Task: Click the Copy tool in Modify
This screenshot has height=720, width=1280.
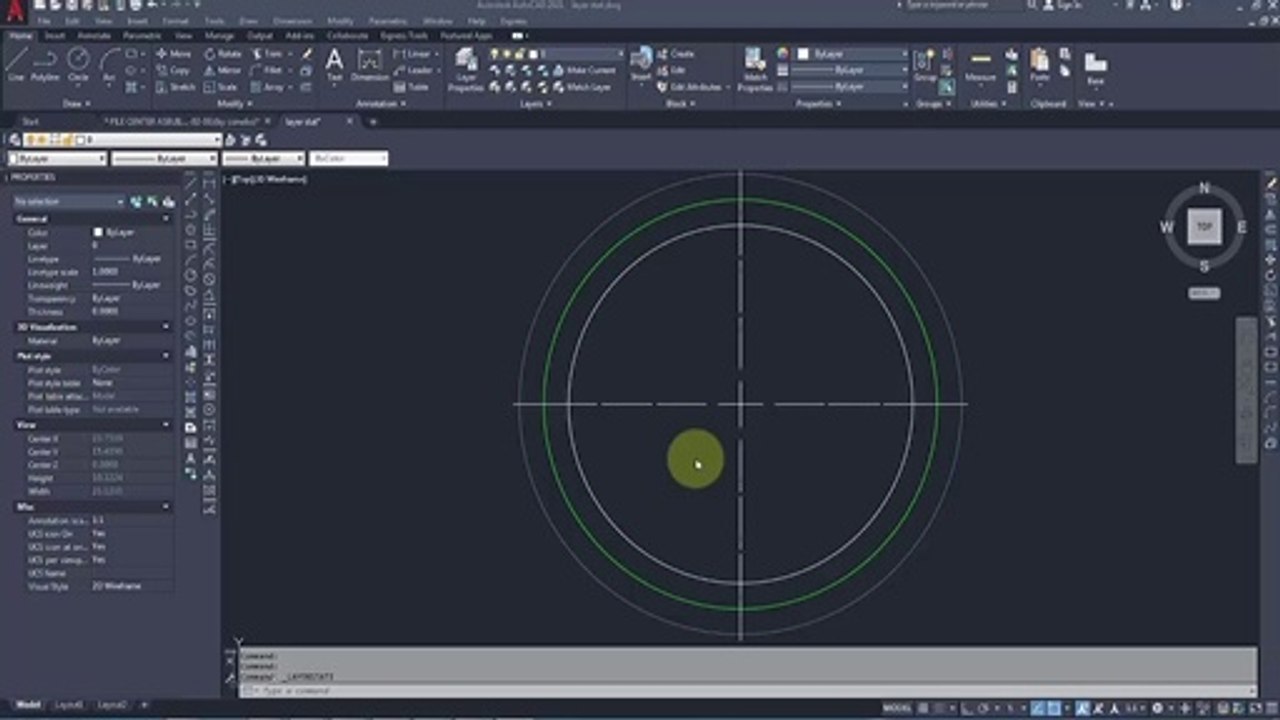Action: tap(174, 70)
